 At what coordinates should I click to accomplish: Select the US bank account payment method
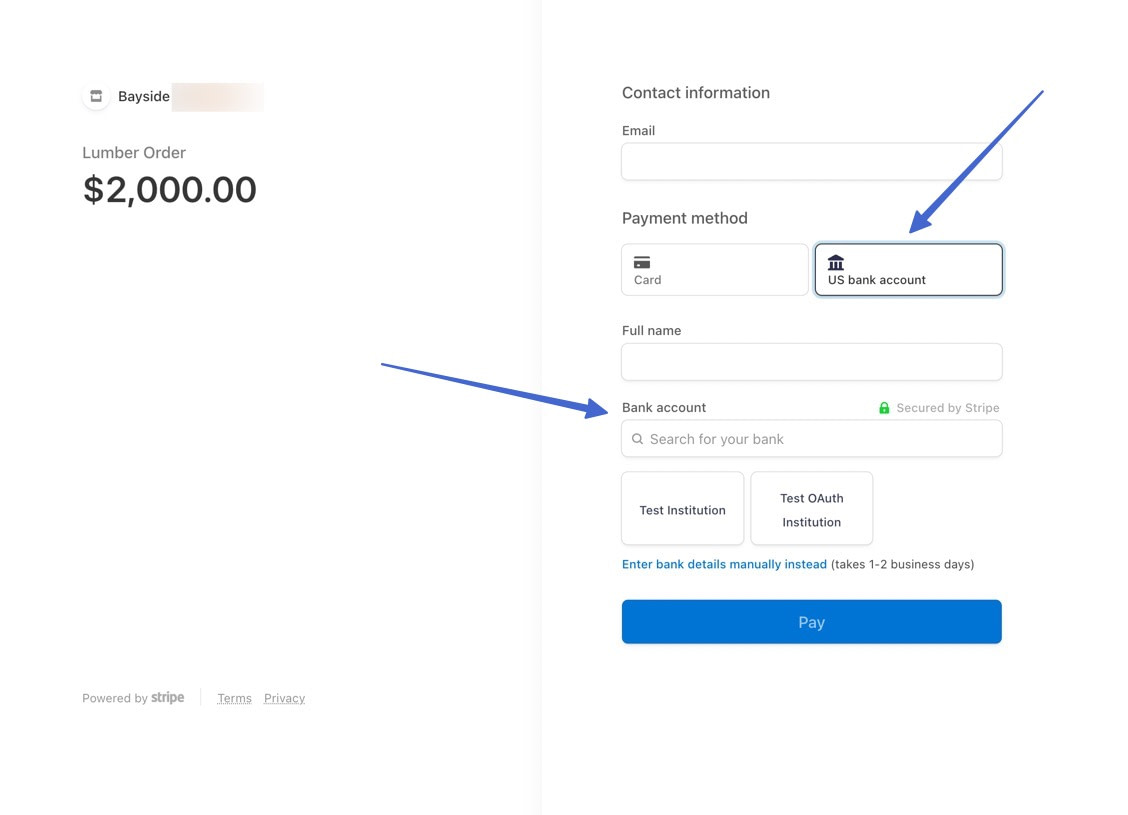pyautogui.click(x=907, y=269)
